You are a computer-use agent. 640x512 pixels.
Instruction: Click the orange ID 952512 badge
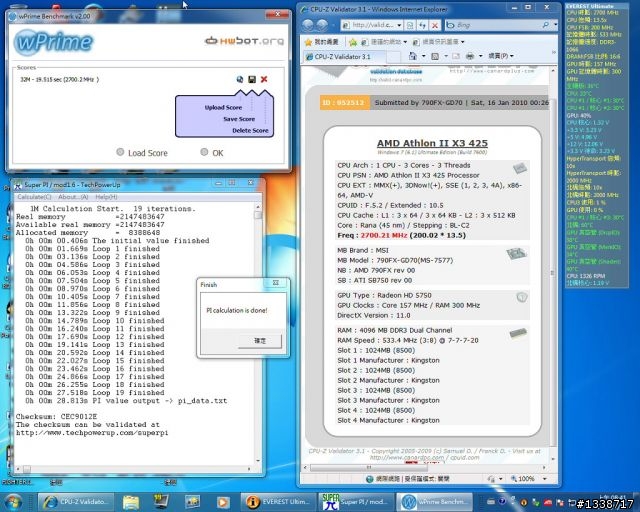[x=344, y=102]
